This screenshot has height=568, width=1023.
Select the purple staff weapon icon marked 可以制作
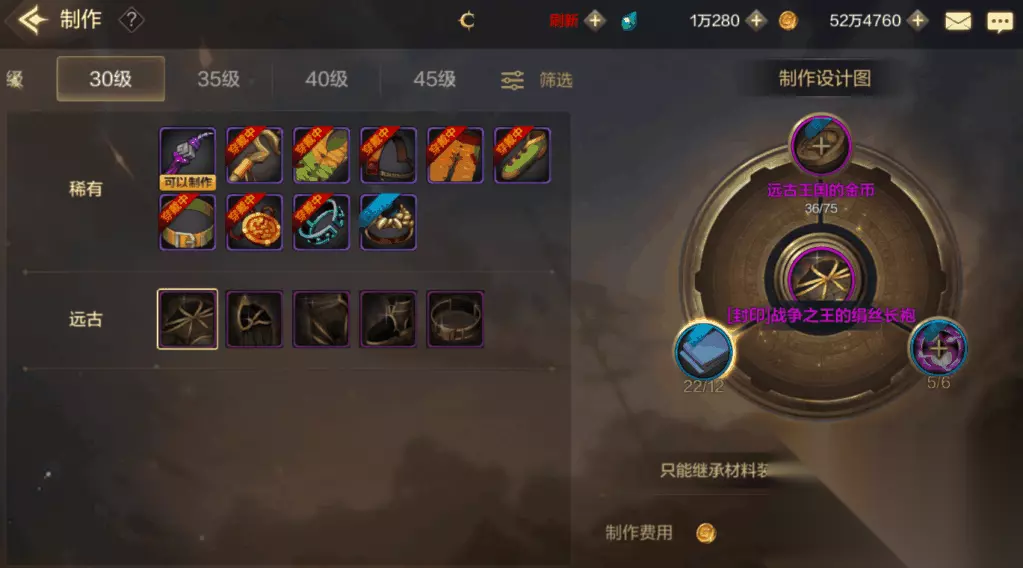[x=188, y=157]
